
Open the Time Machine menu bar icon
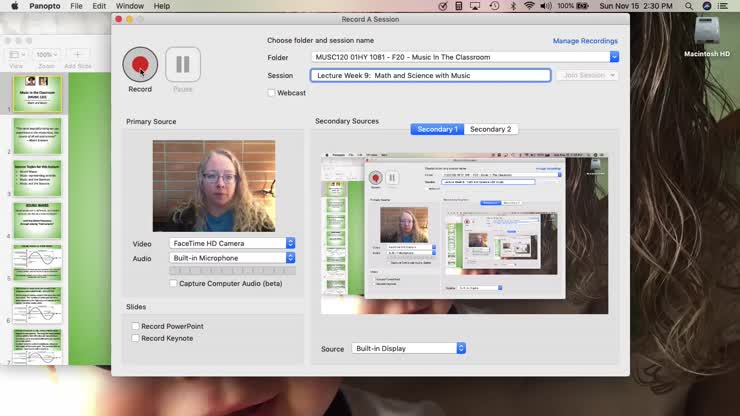point(494,6)
